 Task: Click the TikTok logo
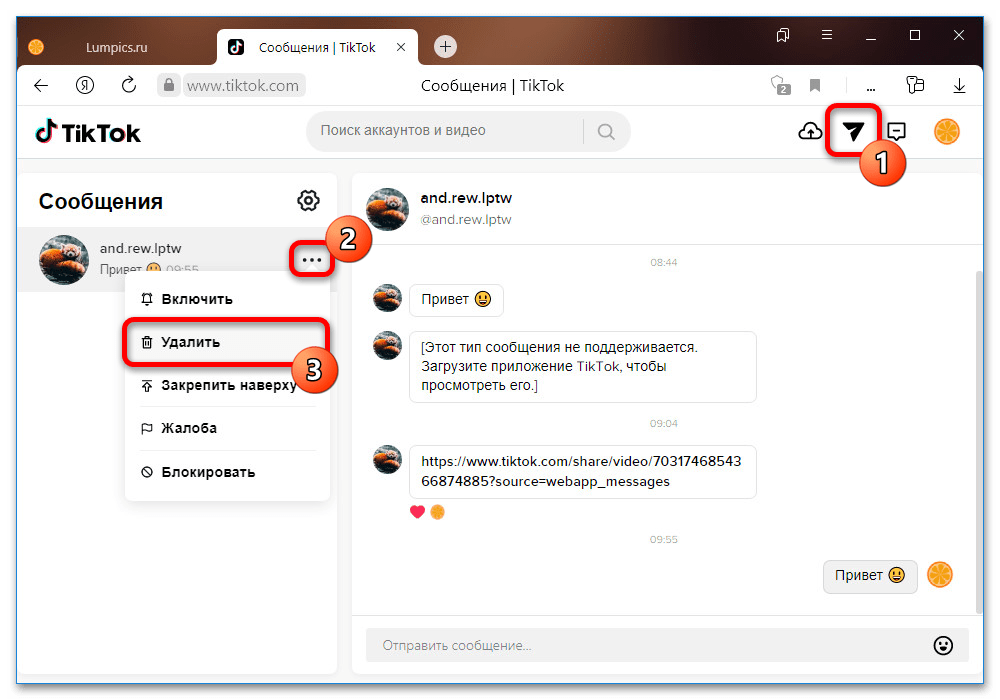(88, 132)
